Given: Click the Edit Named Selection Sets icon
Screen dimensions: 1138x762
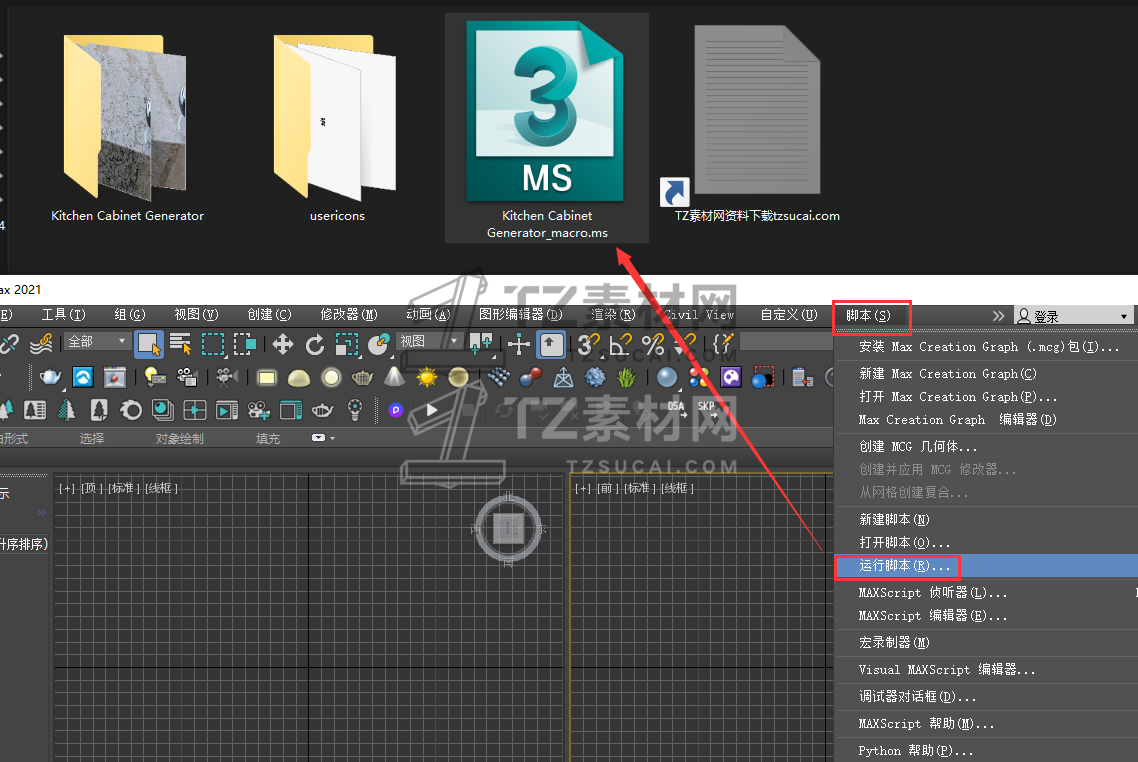Looking at the screenshot, I should (723, 344).
